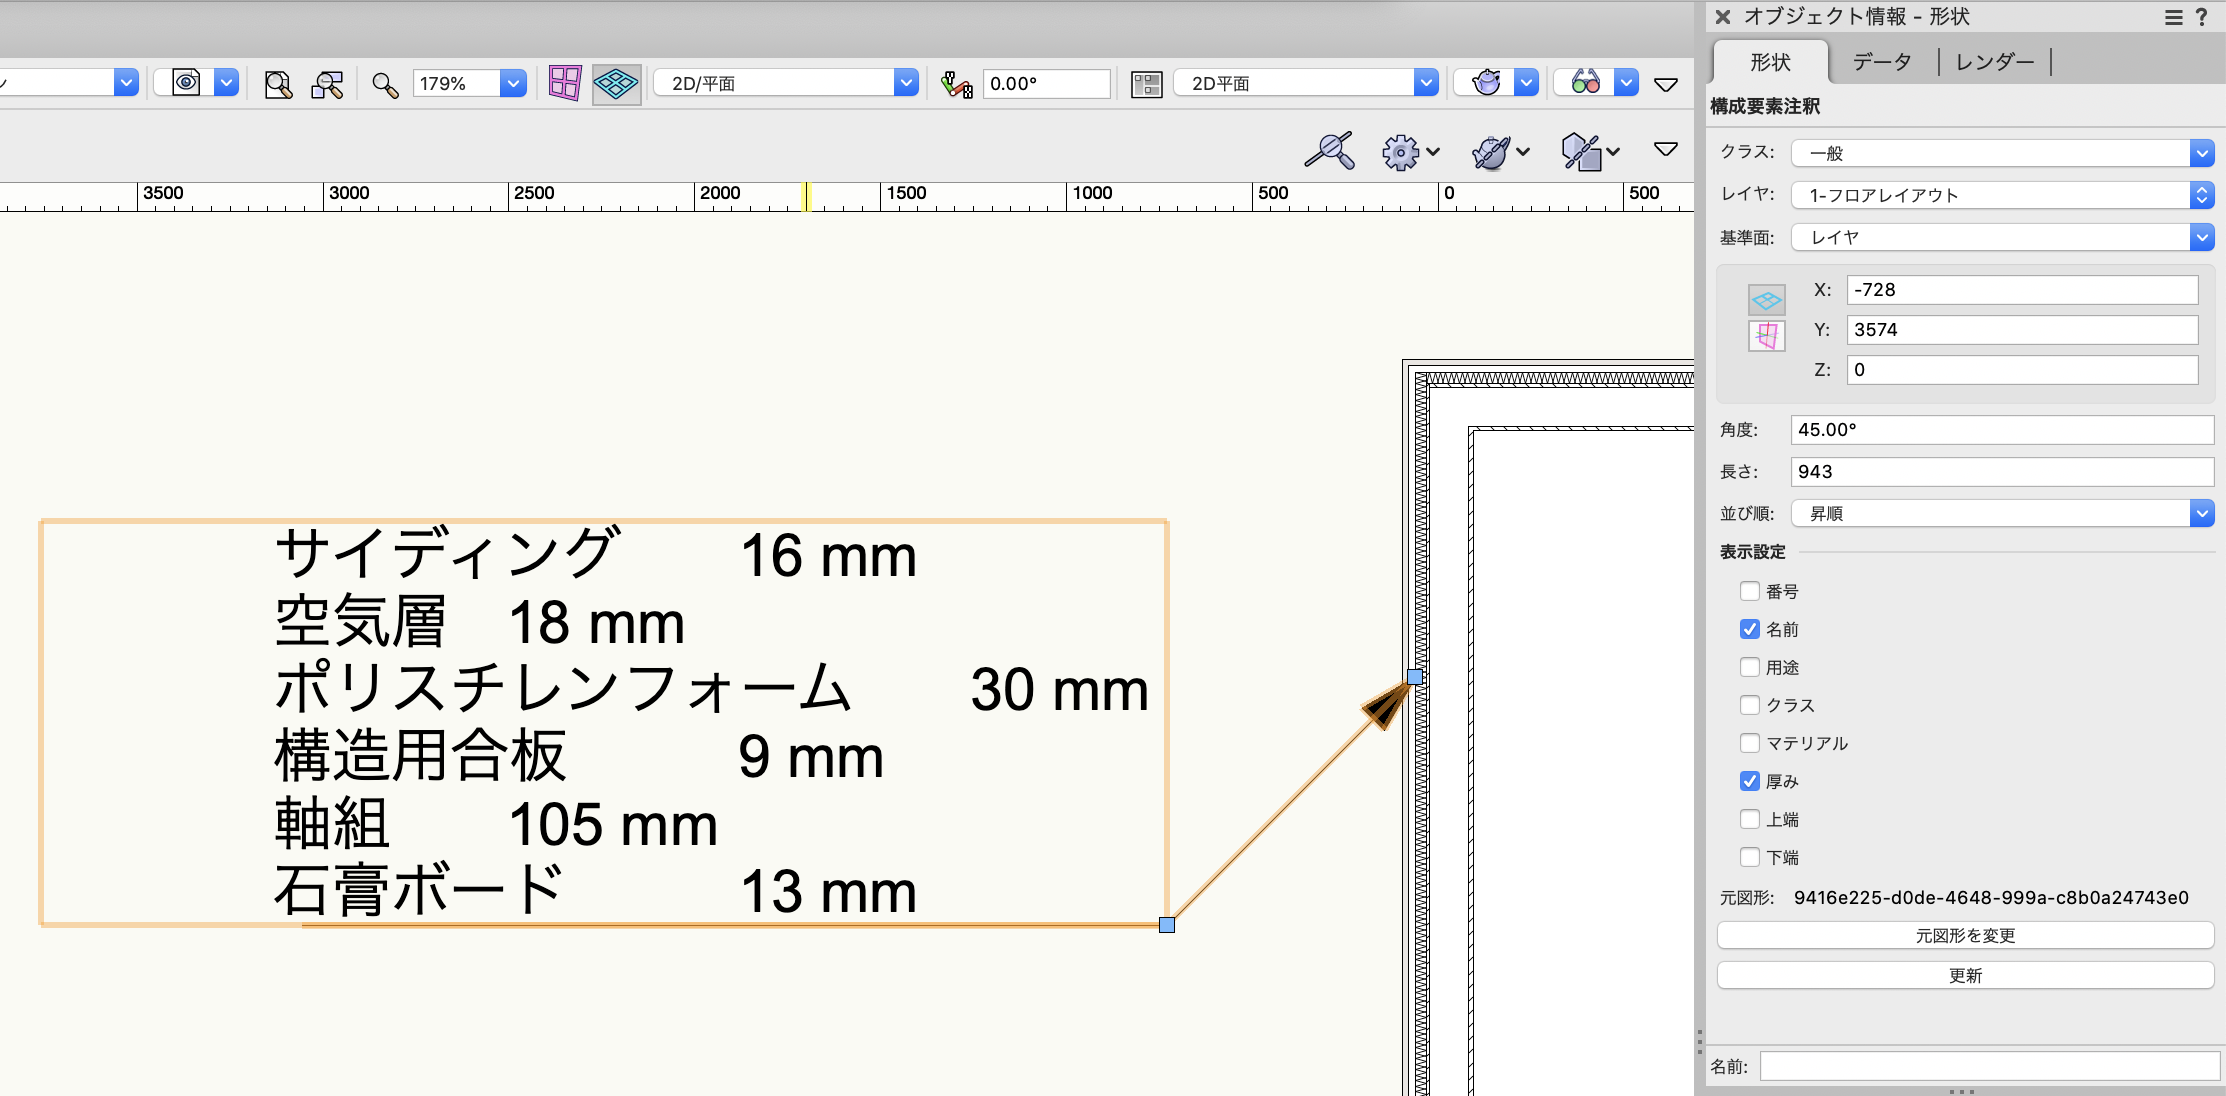
Task: Enable the 上端 checkbox
Action: point(1750,819)
